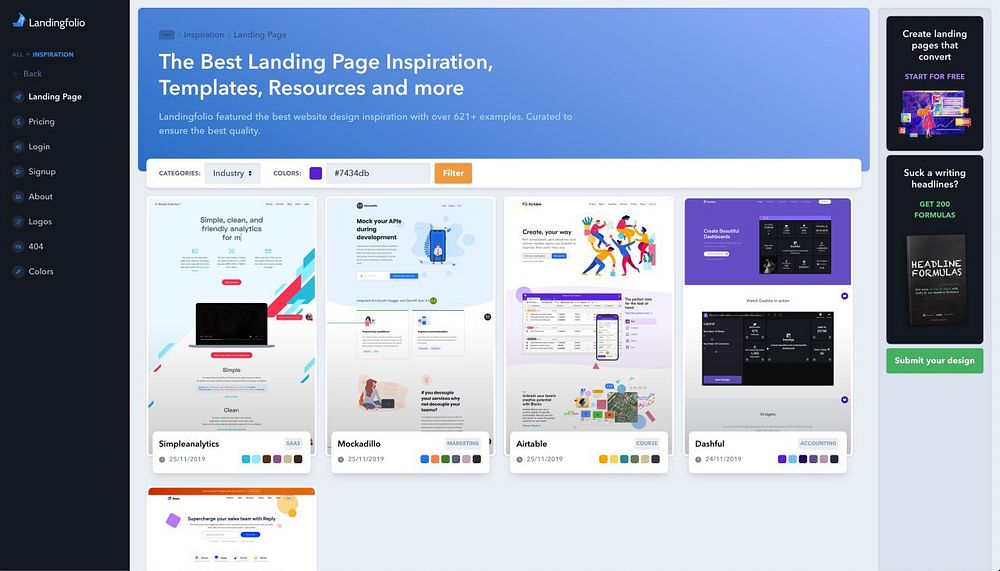Select the dark brown swatch on Simpleanalytics
Viewport: 1000px width, 571px height.
(267, 459)
